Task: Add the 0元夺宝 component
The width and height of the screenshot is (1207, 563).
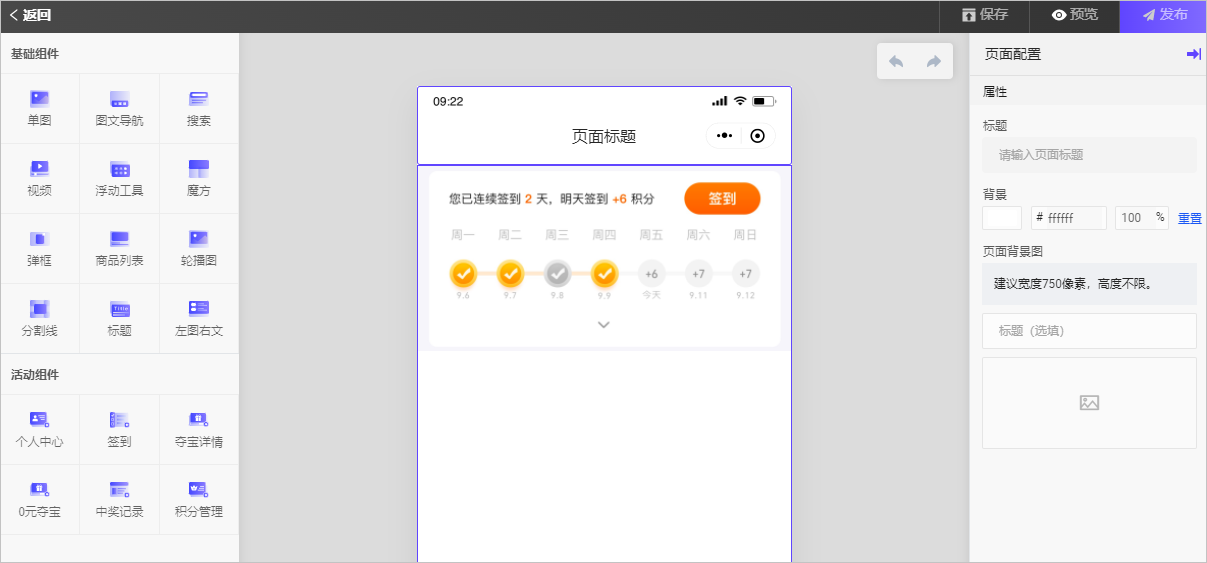Action: (40, 500)
